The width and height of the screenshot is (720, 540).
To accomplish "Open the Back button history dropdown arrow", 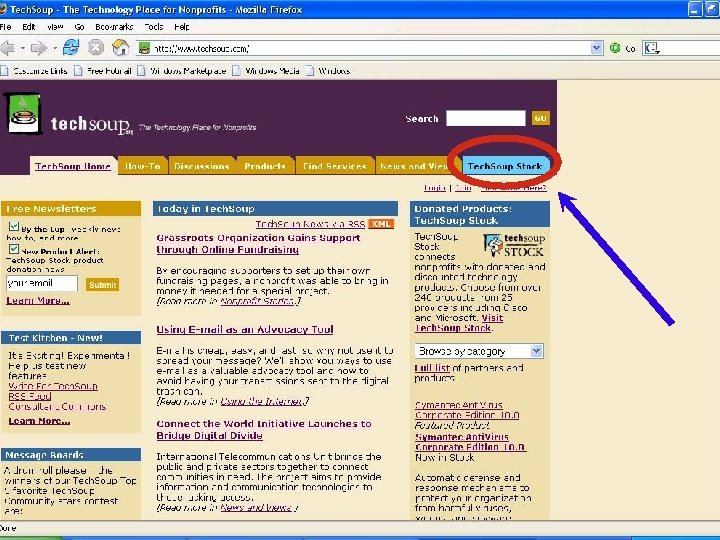I will [22, 48].
